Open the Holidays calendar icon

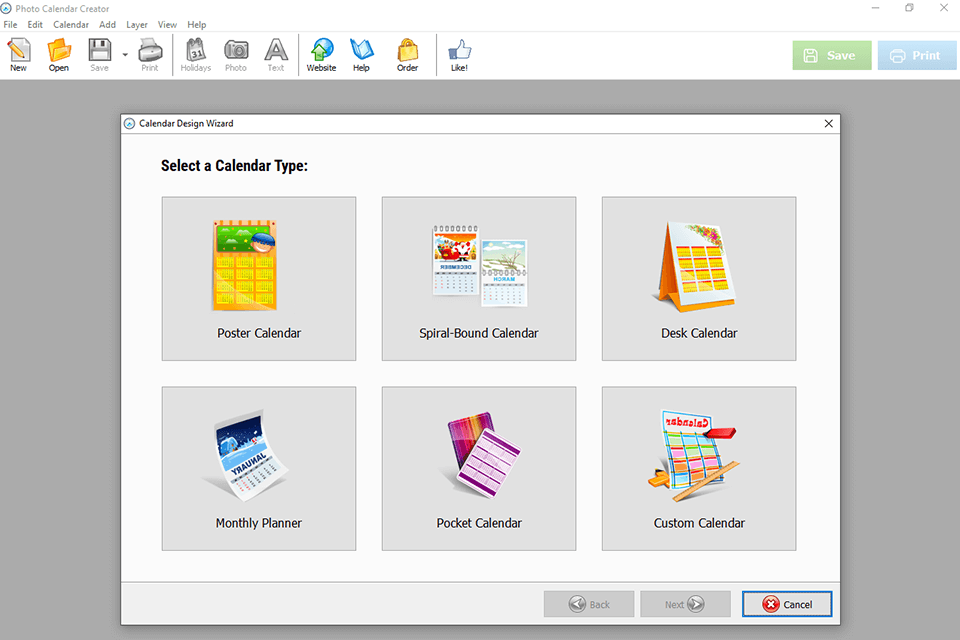pyautogui.click(x=196, y=55)
